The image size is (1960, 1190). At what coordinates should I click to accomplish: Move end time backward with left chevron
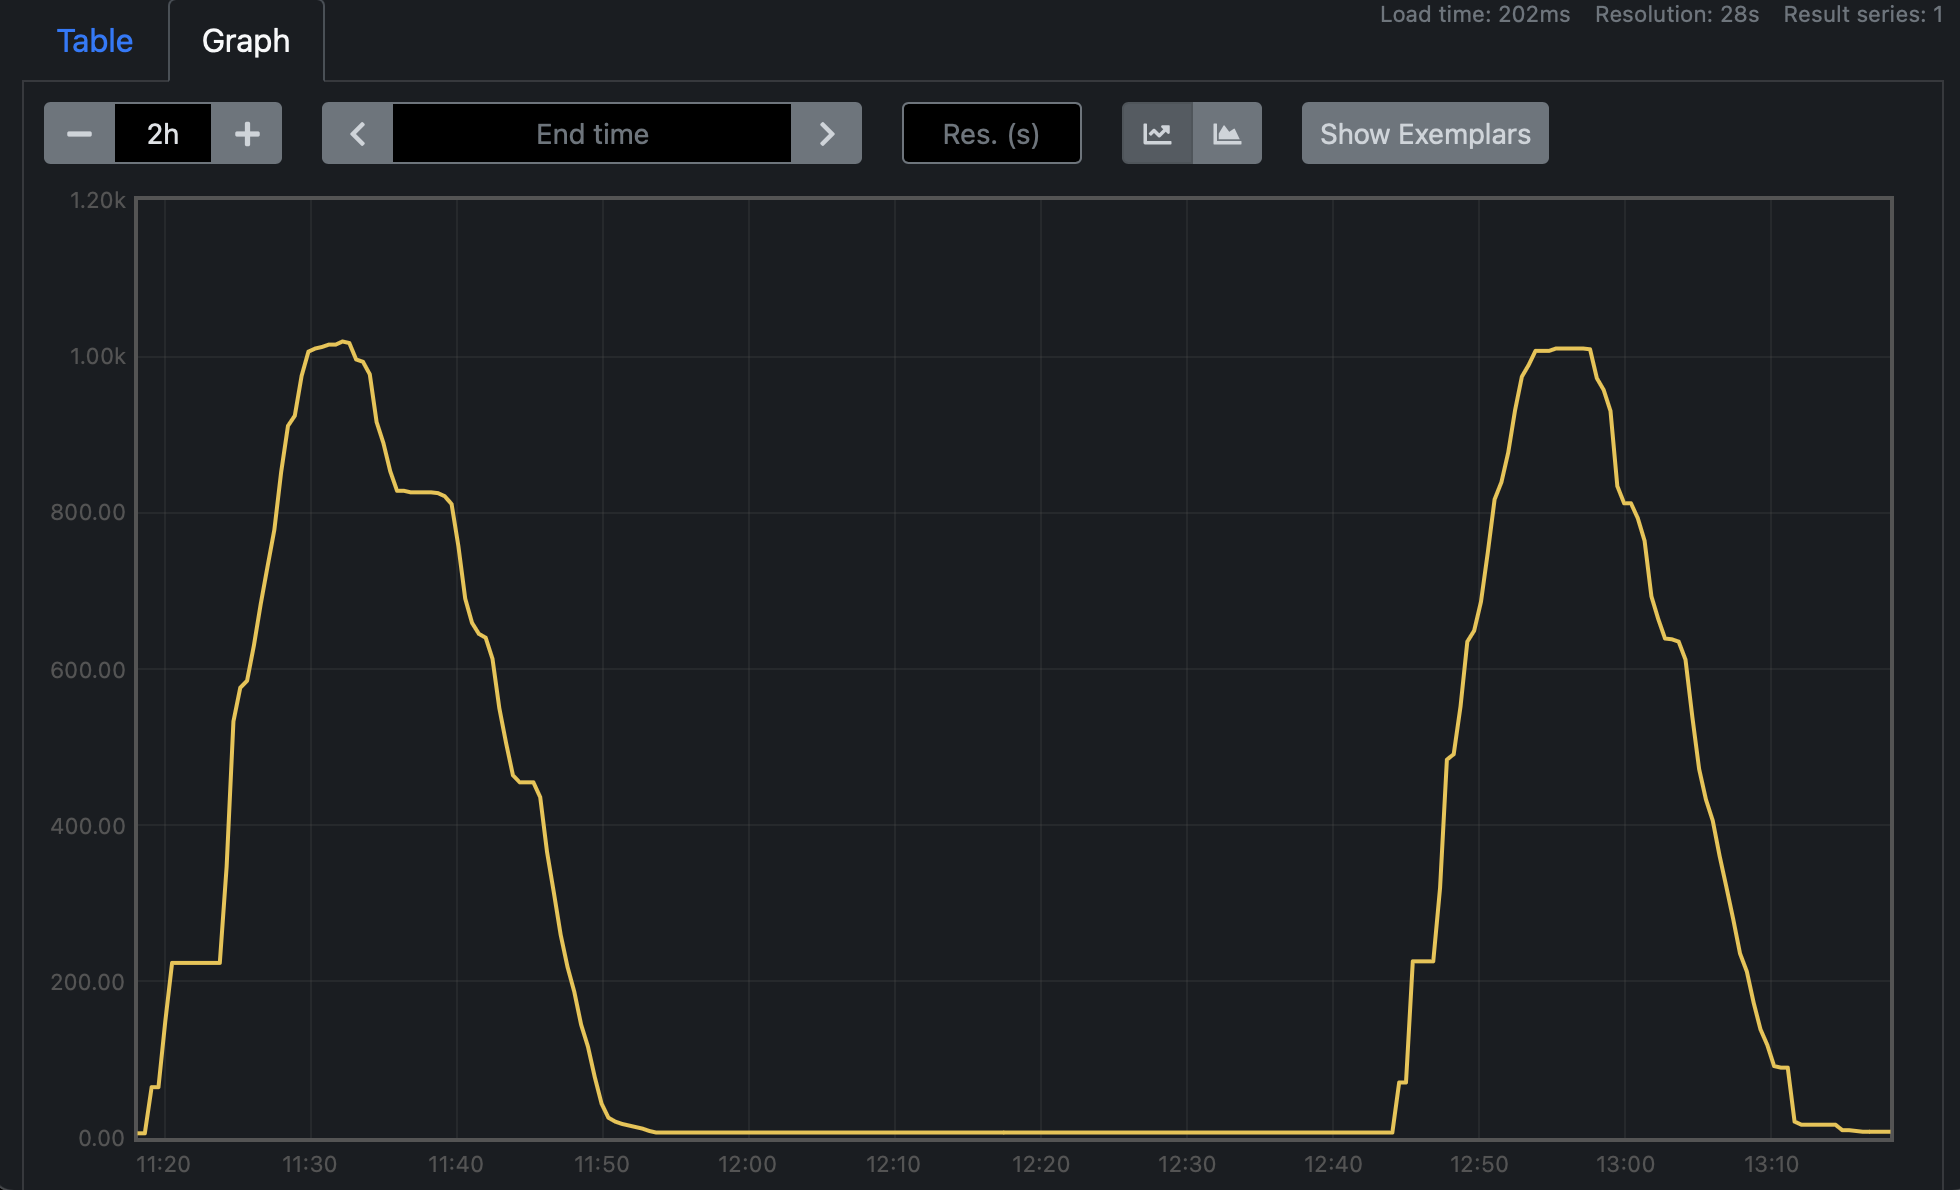(x=357, y=133)
